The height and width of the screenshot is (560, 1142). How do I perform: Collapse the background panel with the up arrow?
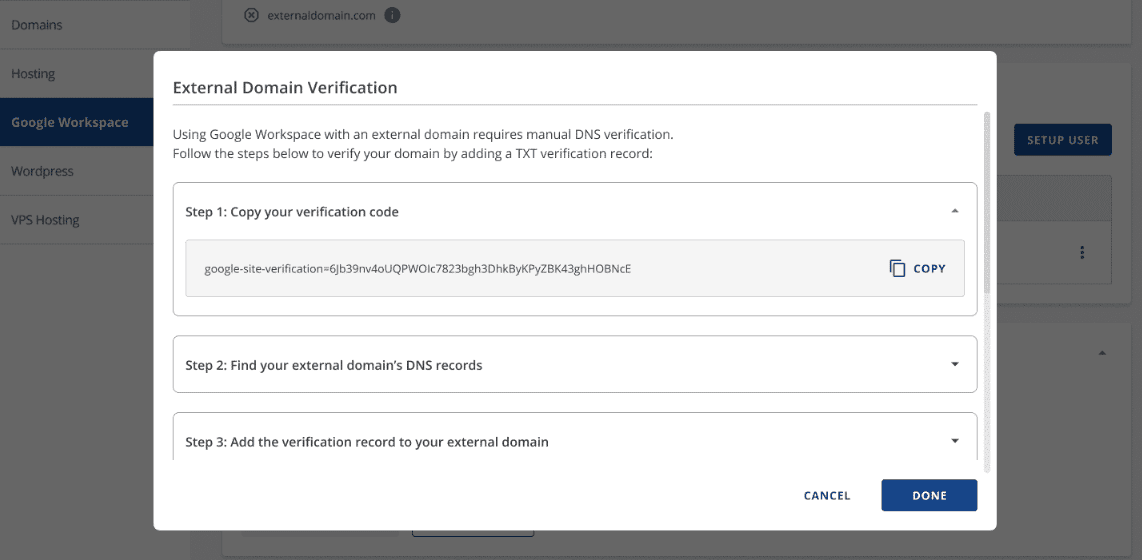pos(1102,353)
